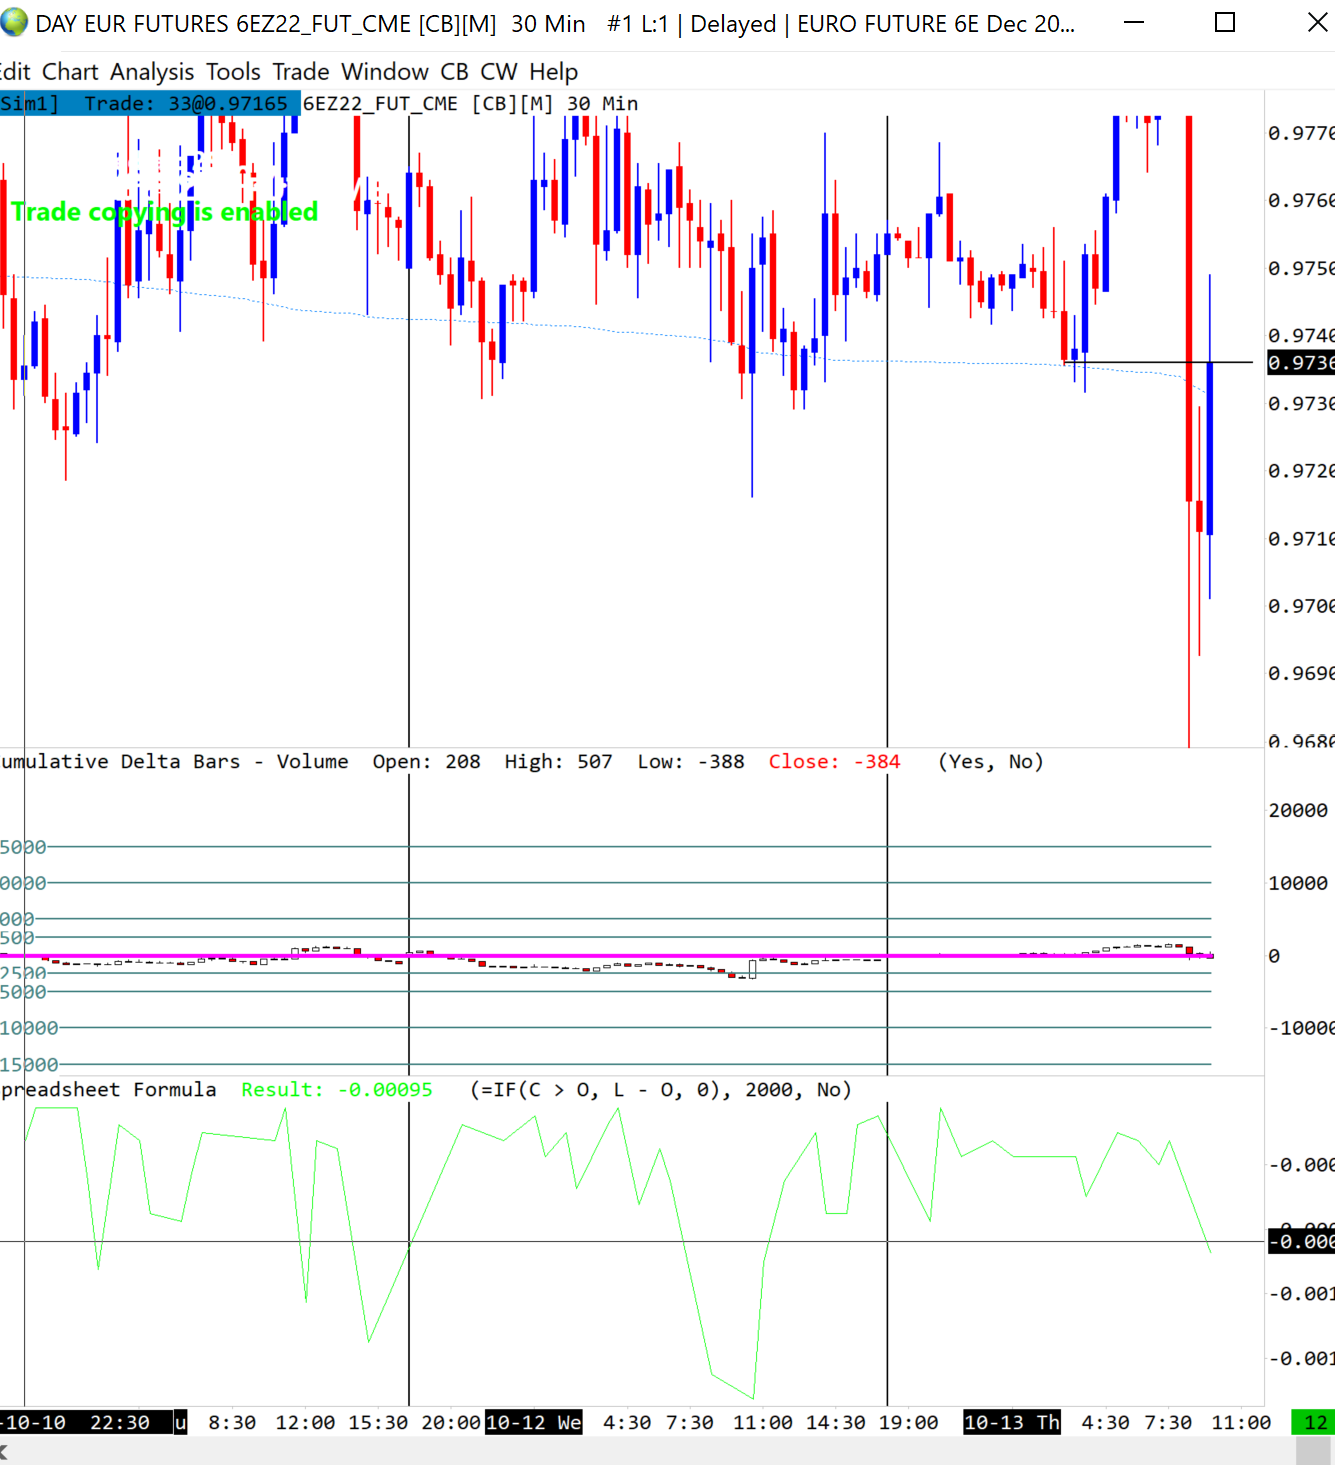Click the Trade 33@0.97165 position label

pyautogui.click(x=185, y=104)
